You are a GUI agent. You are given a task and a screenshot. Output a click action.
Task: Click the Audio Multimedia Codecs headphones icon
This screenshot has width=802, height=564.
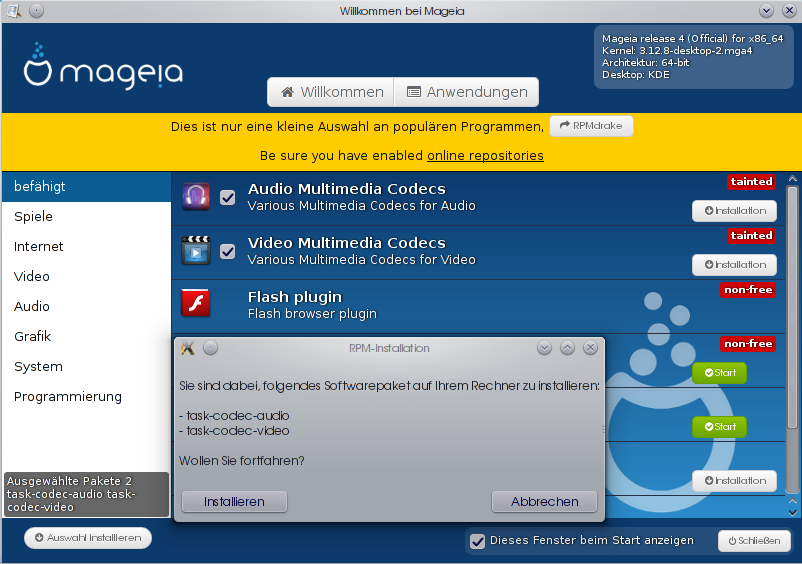[x=196, y=197]
